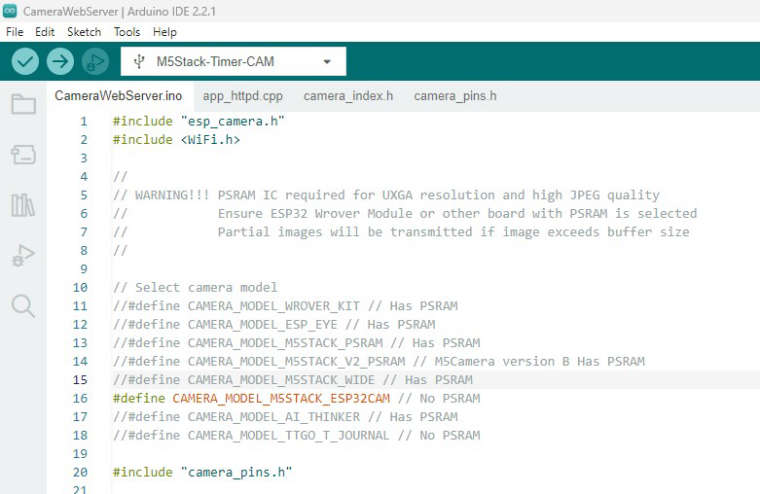Click the Arduino IDE logo in title bar
Screen dimensions: 760x494
coord(10,11)
